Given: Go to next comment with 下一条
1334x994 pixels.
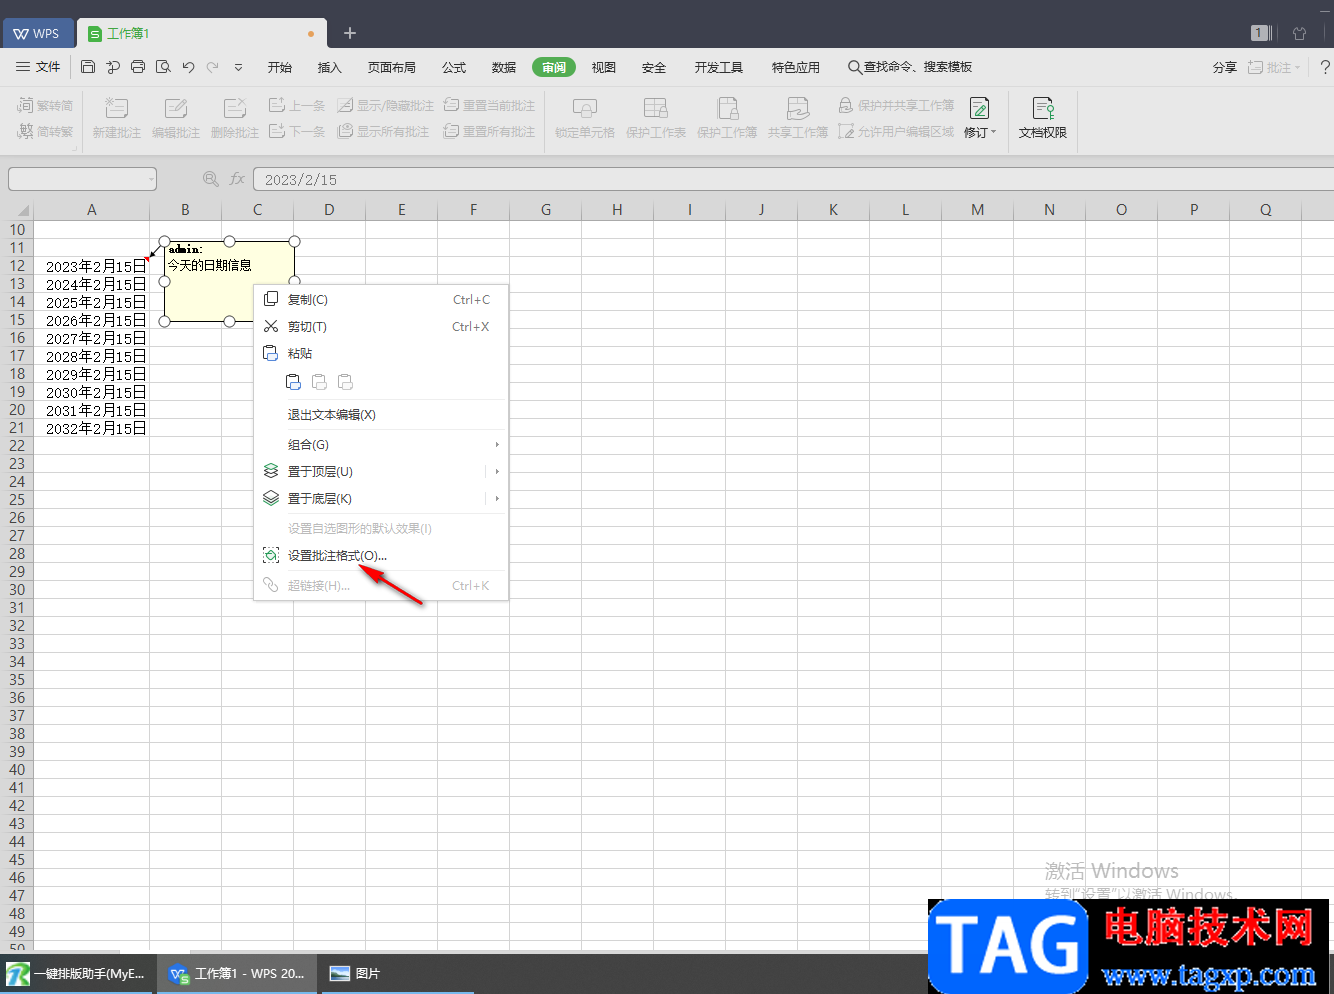Looking at the screenshot, I should (x=297, y=131).
